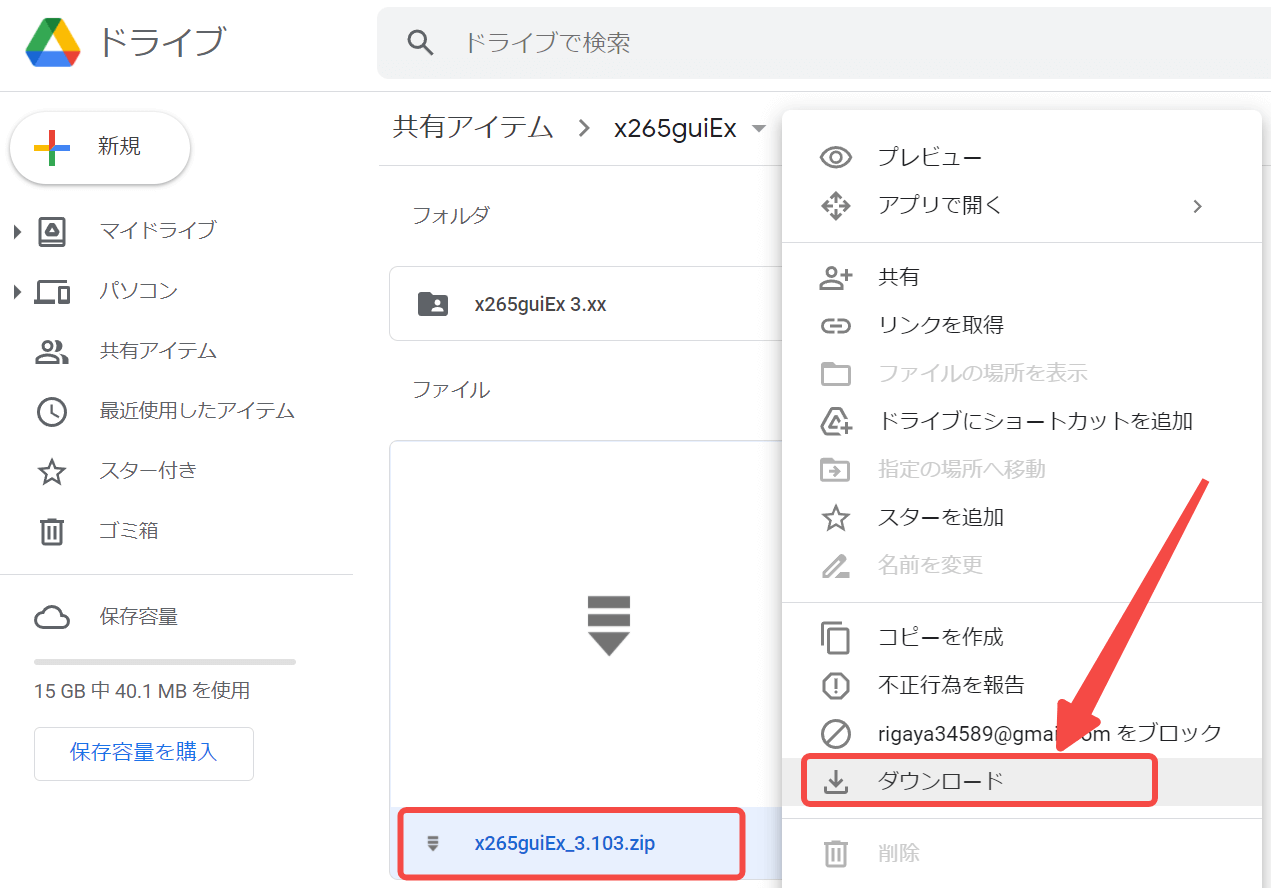
Task: Click the フォルダ section heading
Action: (451, 215)
